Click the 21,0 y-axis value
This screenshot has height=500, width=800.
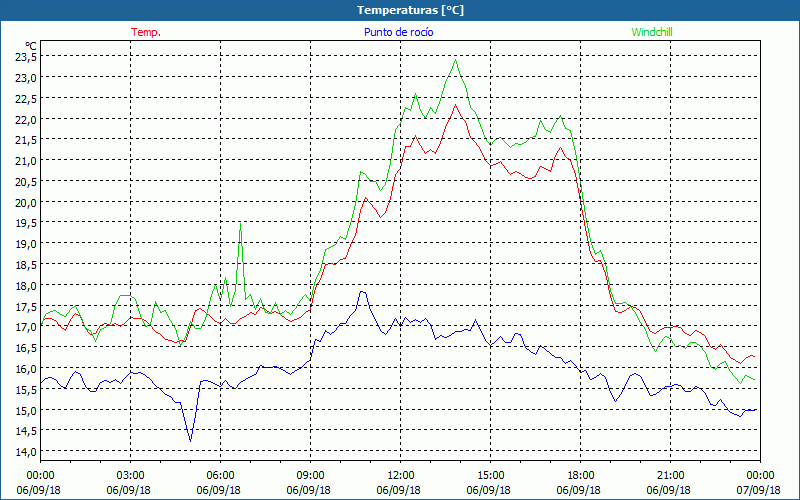tap(26, 161)
